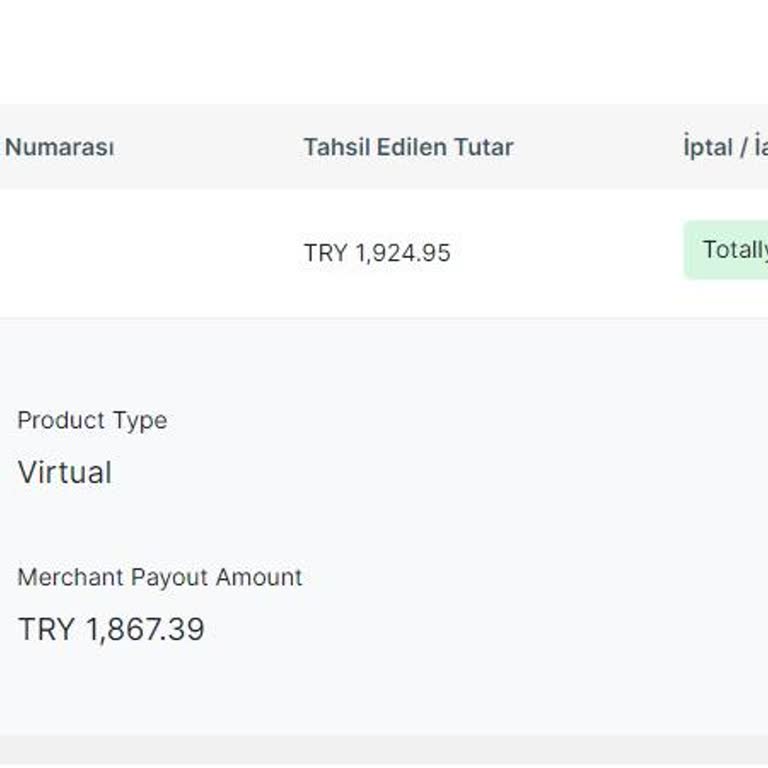
Task: Select the TRY 1,924.95 collected amount
Action: [x=377, y=253]
